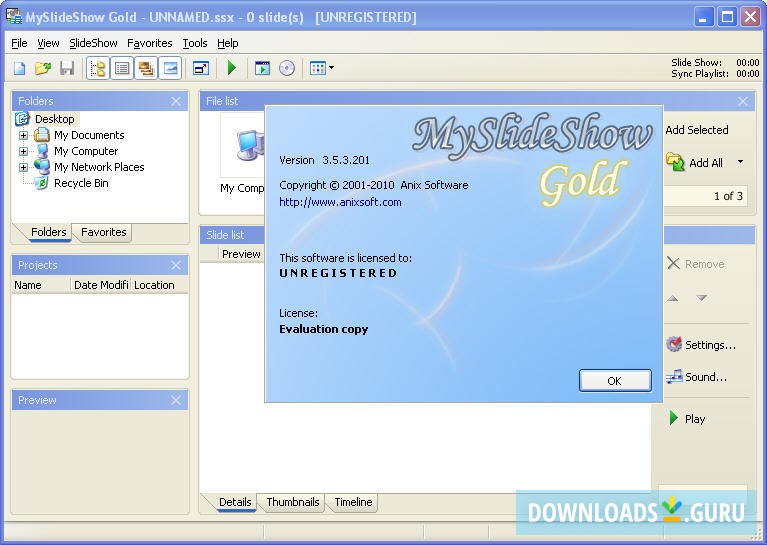Image resolution: width=767 pixels, height=545 pixels.
Task: Click the MySlideShow title bar app icon
Action: (x=14, y=17)
